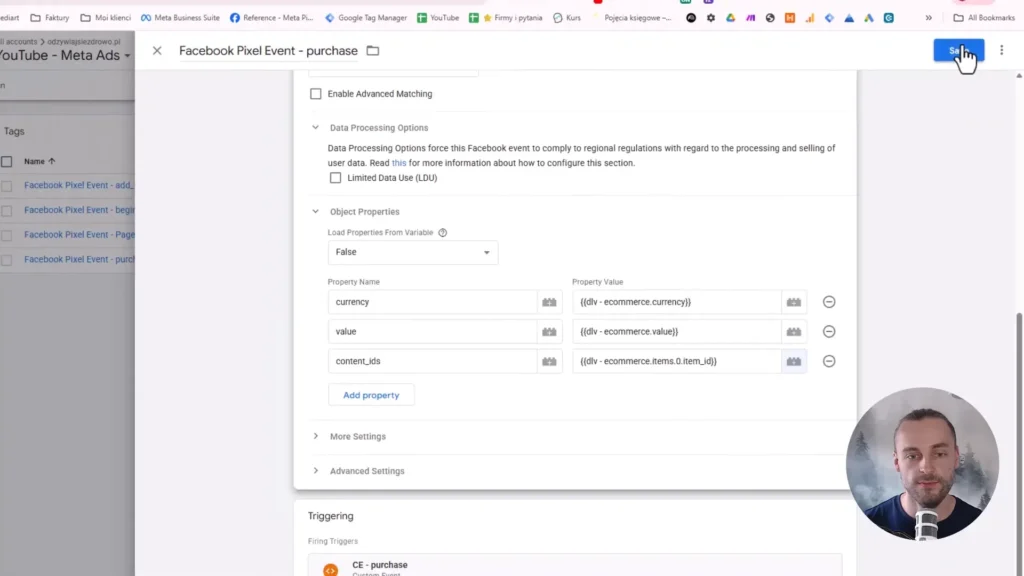Click the CE - purchase firing trigger
This screenshot has width=1024, height=576.
(x=575, y=566)
